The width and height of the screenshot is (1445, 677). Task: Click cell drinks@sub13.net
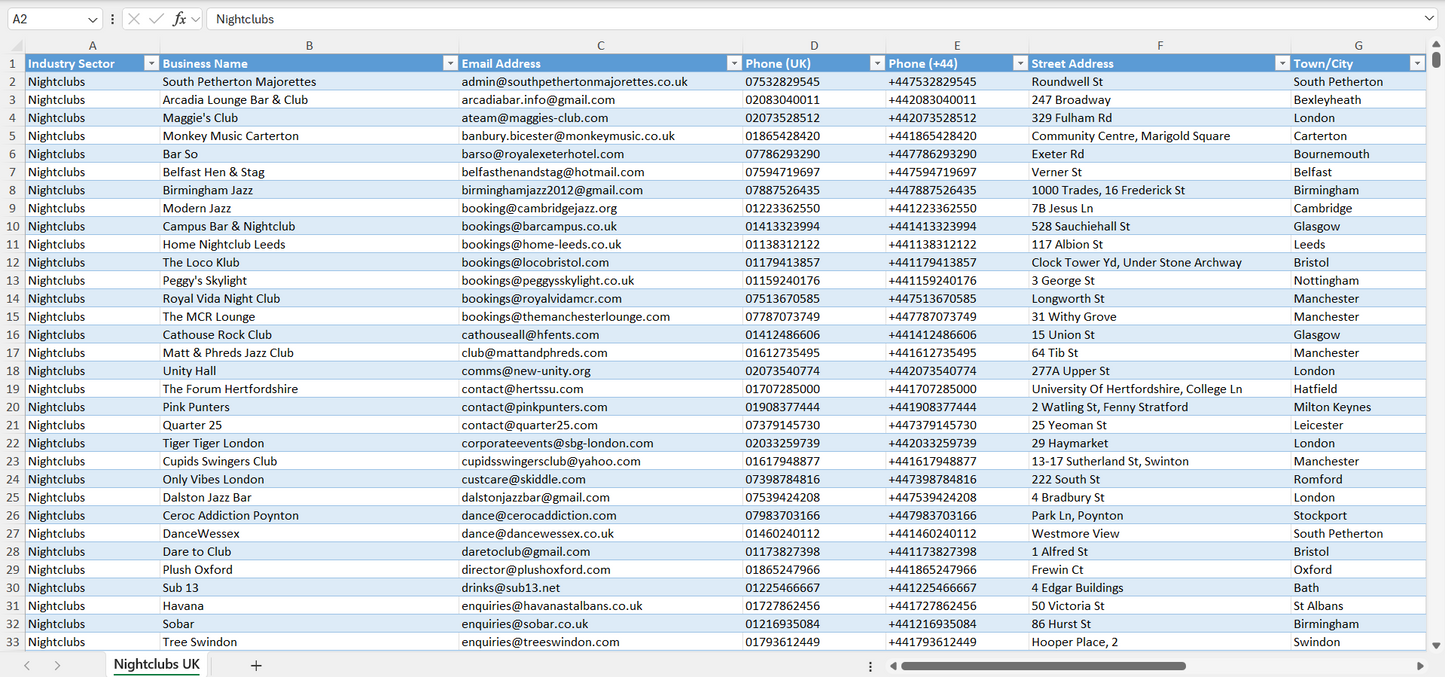click(x=601, y=588)
